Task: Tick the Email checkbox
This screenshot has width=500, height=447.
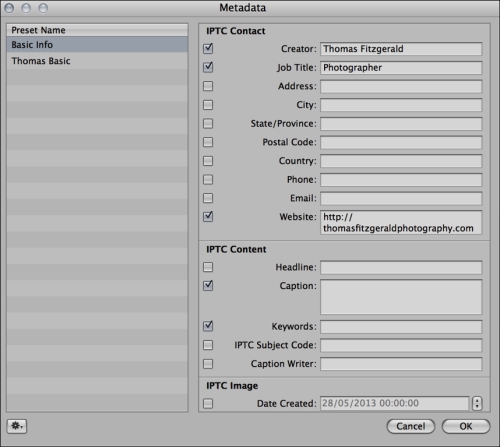Action: point(208,198)
